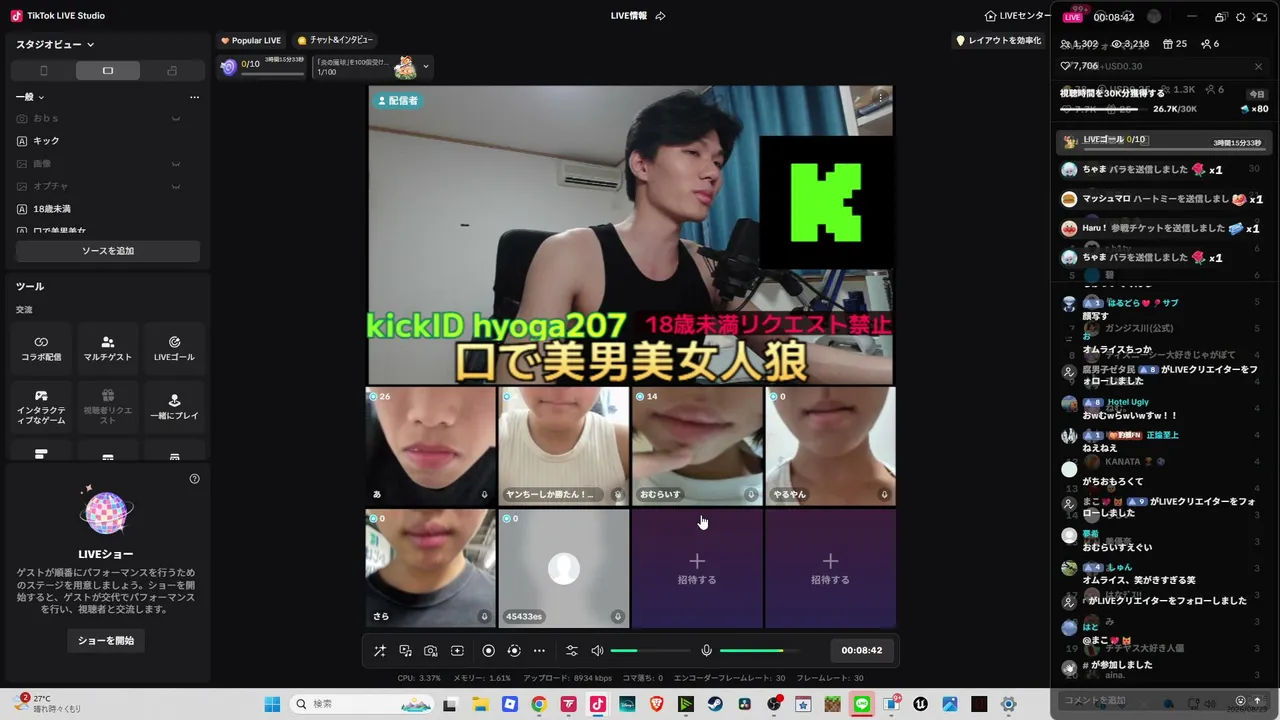Open the media and music tool
The height and width of the screenshot is (720, 1280).
(x=405, y=650)
